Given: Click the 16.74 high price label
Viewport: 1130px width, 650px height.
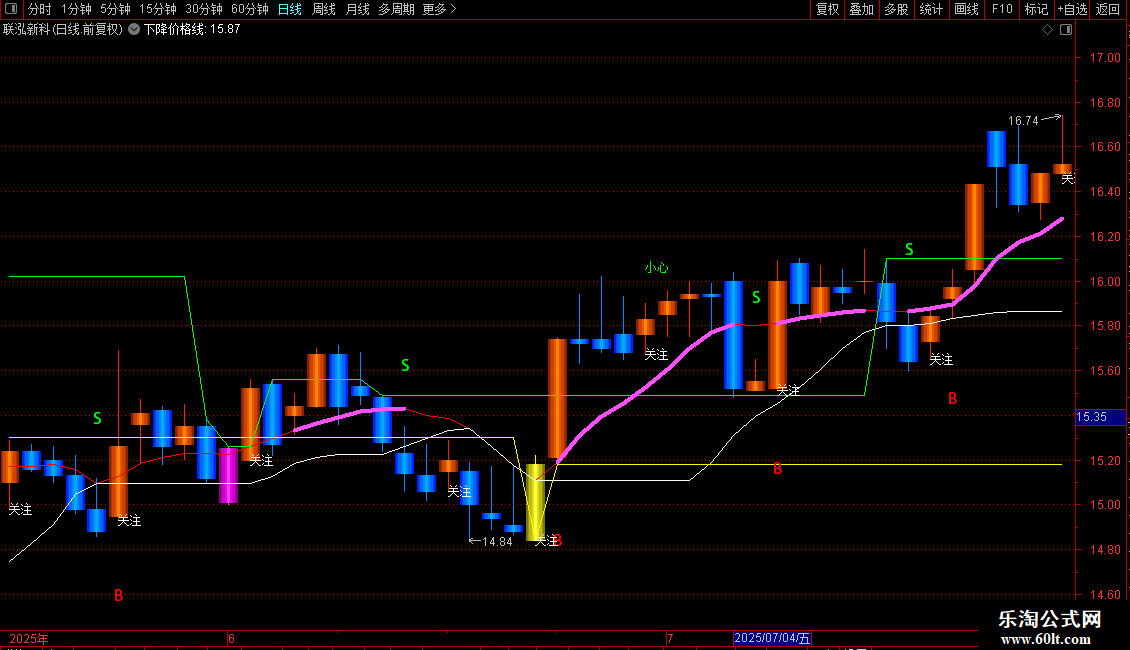Looking at the screenshot, I should [x=1023, y=121].
